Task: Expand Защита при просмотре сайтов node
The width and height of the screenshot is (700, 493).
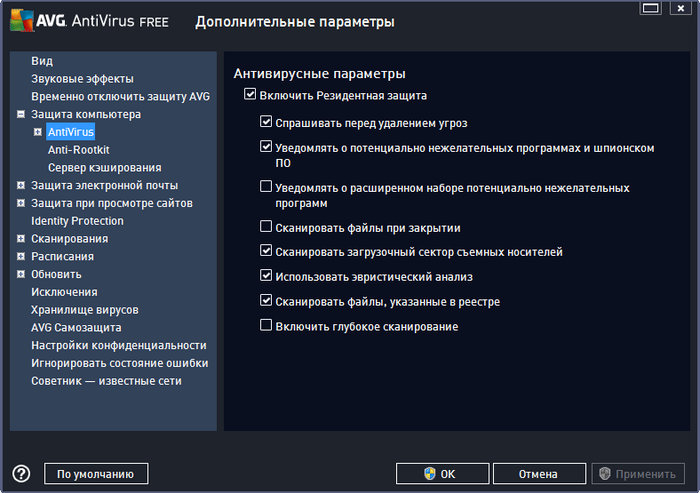Action: click(x=21, y=203)
